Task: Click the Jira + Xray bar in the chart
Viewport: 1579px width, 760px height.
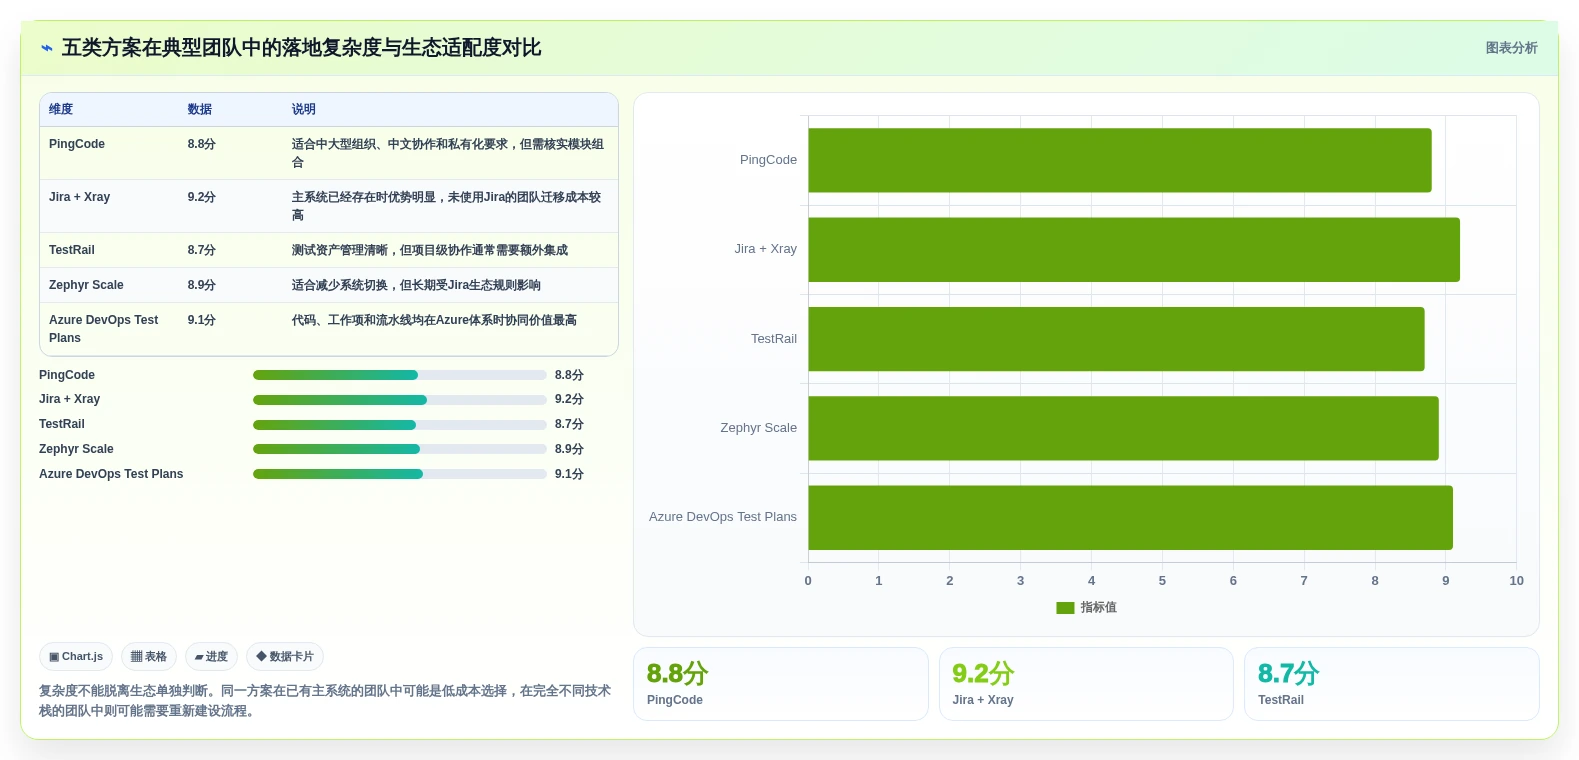Action: click(x=1134, y=250)
